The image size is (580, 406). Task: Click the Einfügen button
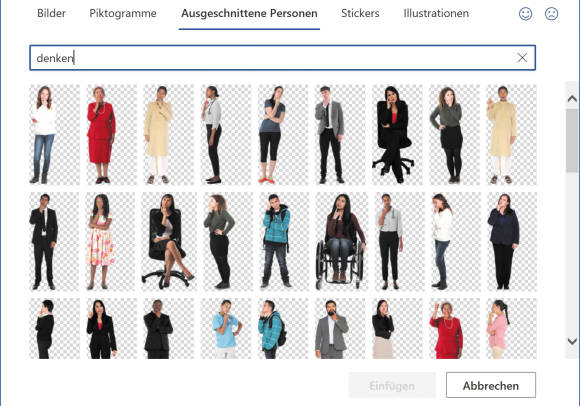(392, 385)
